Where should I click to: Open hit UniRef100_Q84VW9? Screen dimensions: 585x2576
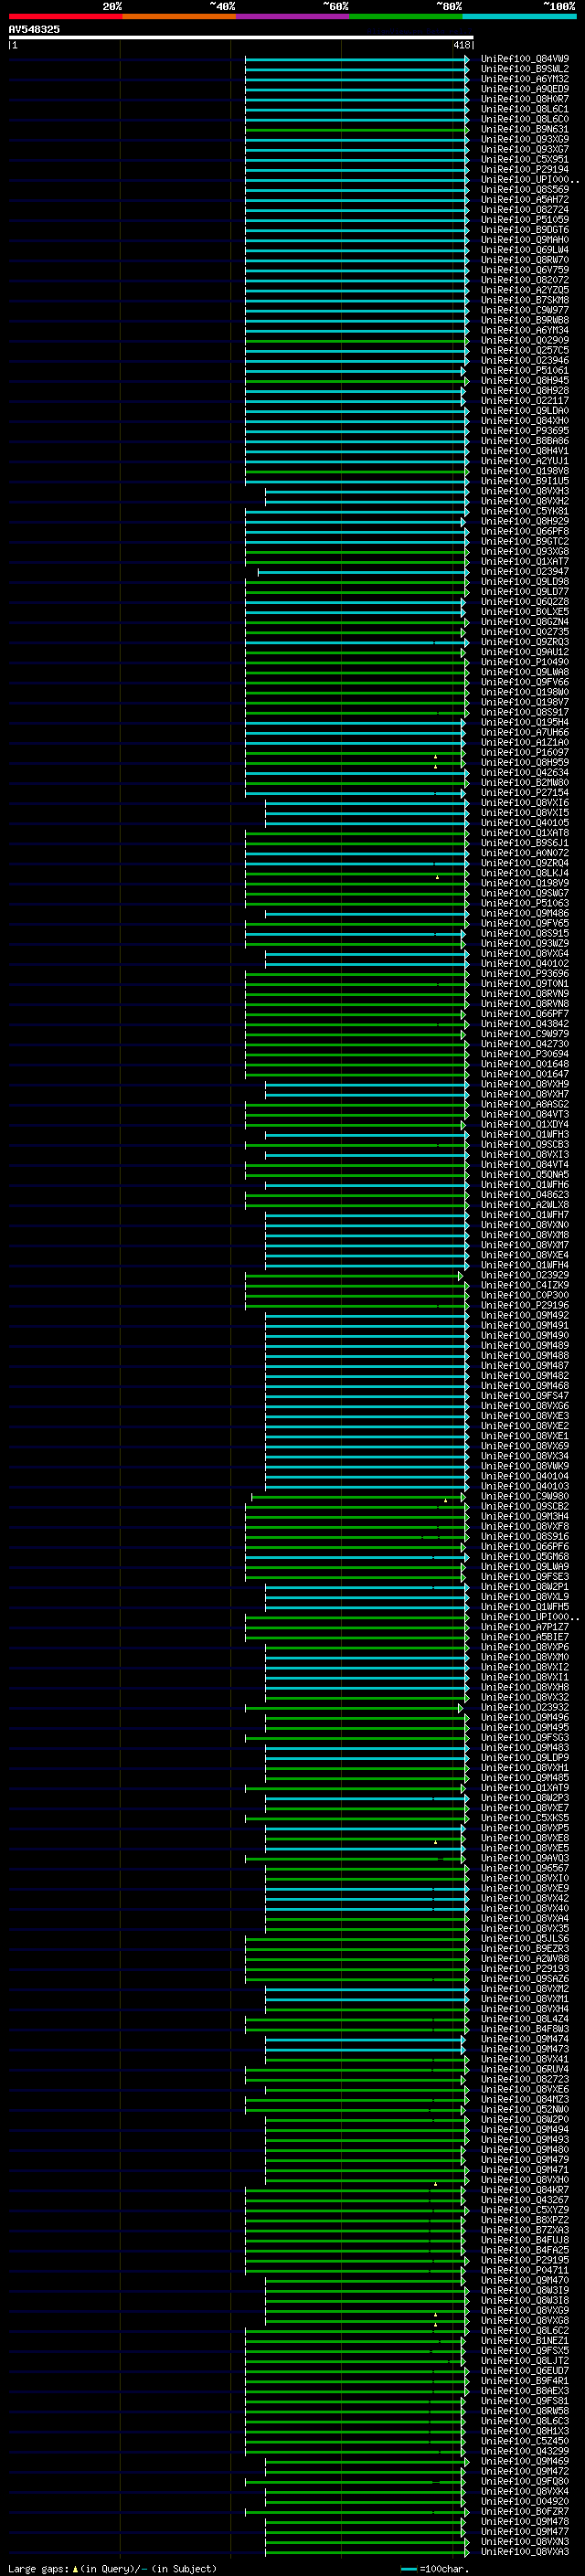pyautogui.click(x=525, y=59)
